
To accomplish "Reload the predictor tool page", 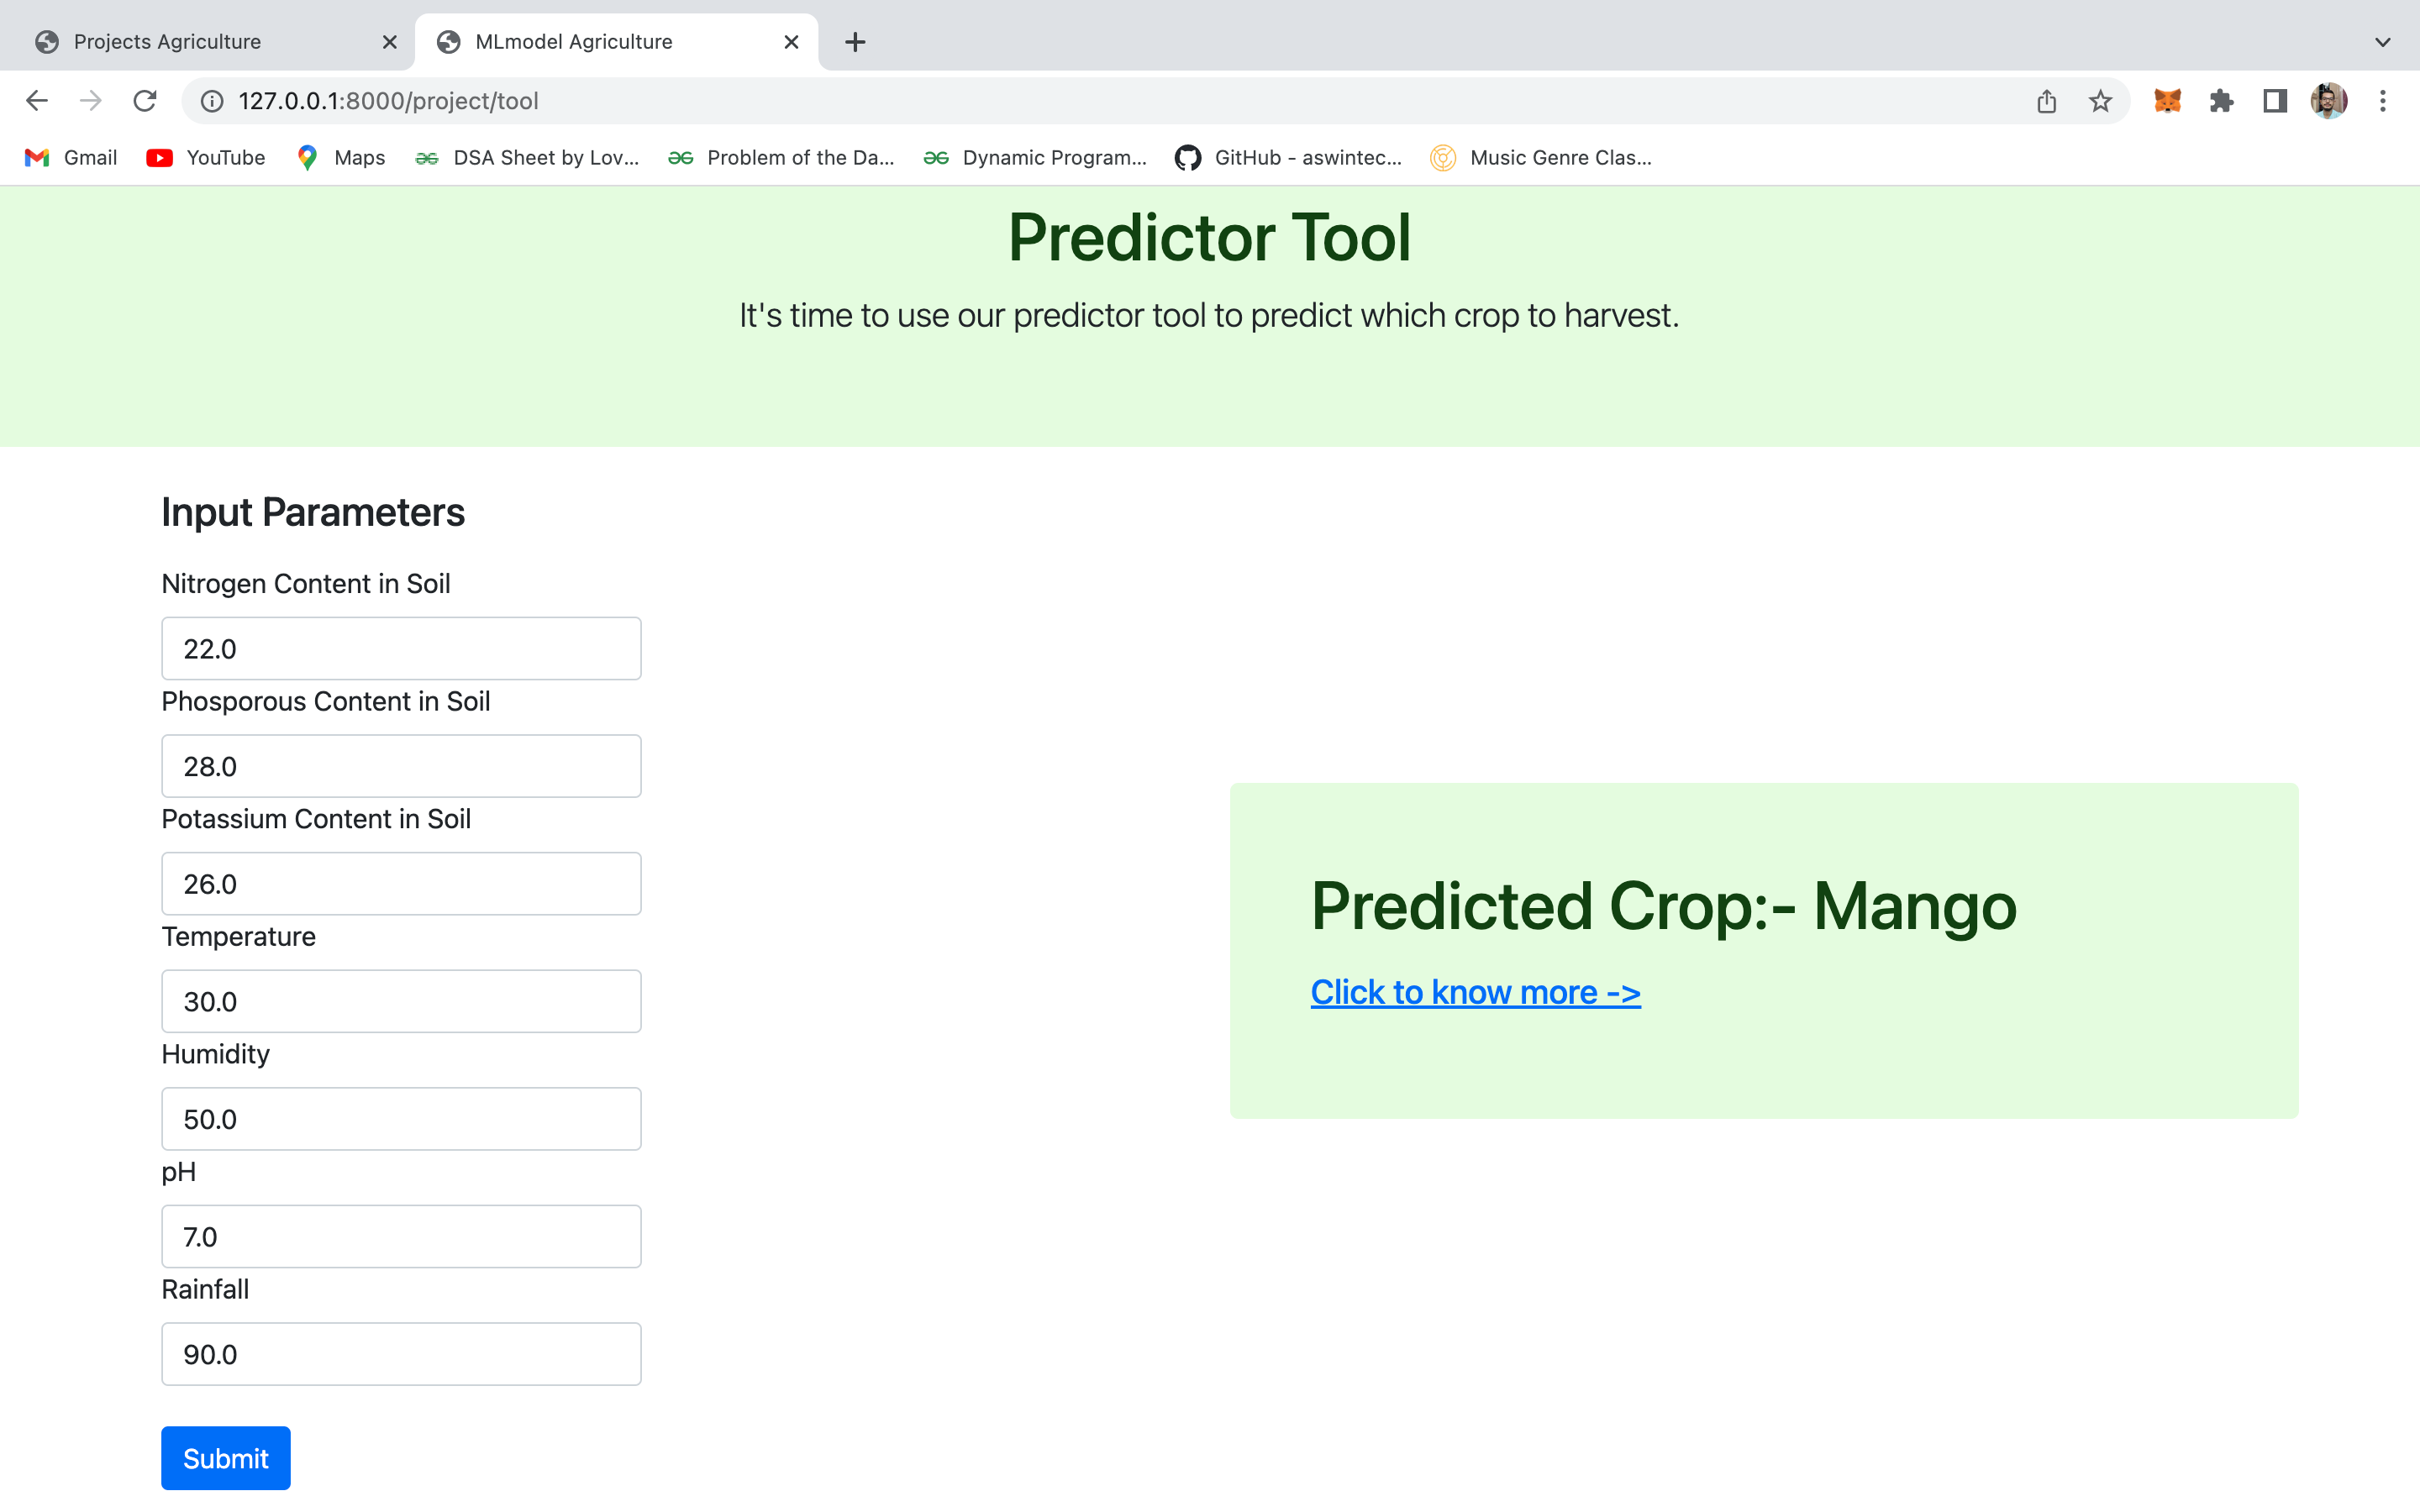I will pyautogui.click(x=145, y=100).
